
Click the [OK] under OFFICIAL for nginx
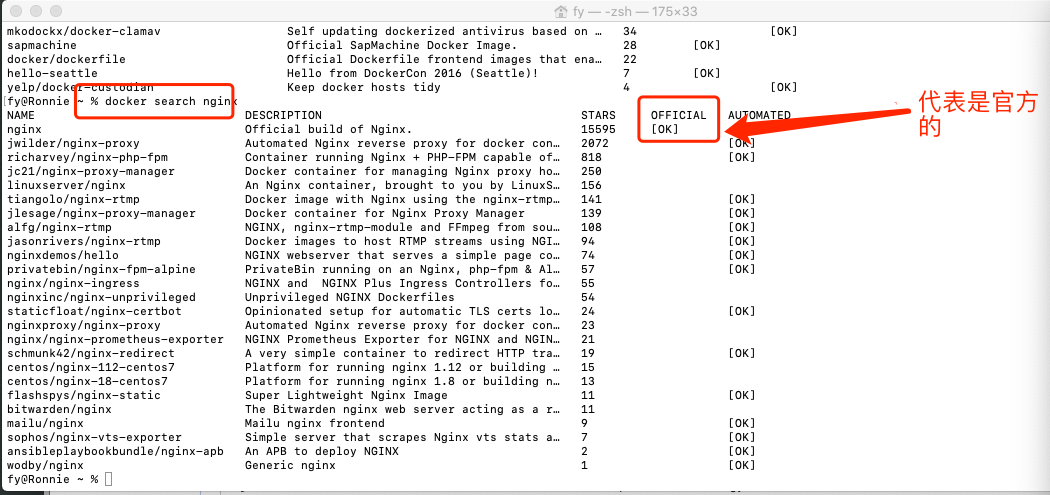(664, 129)
